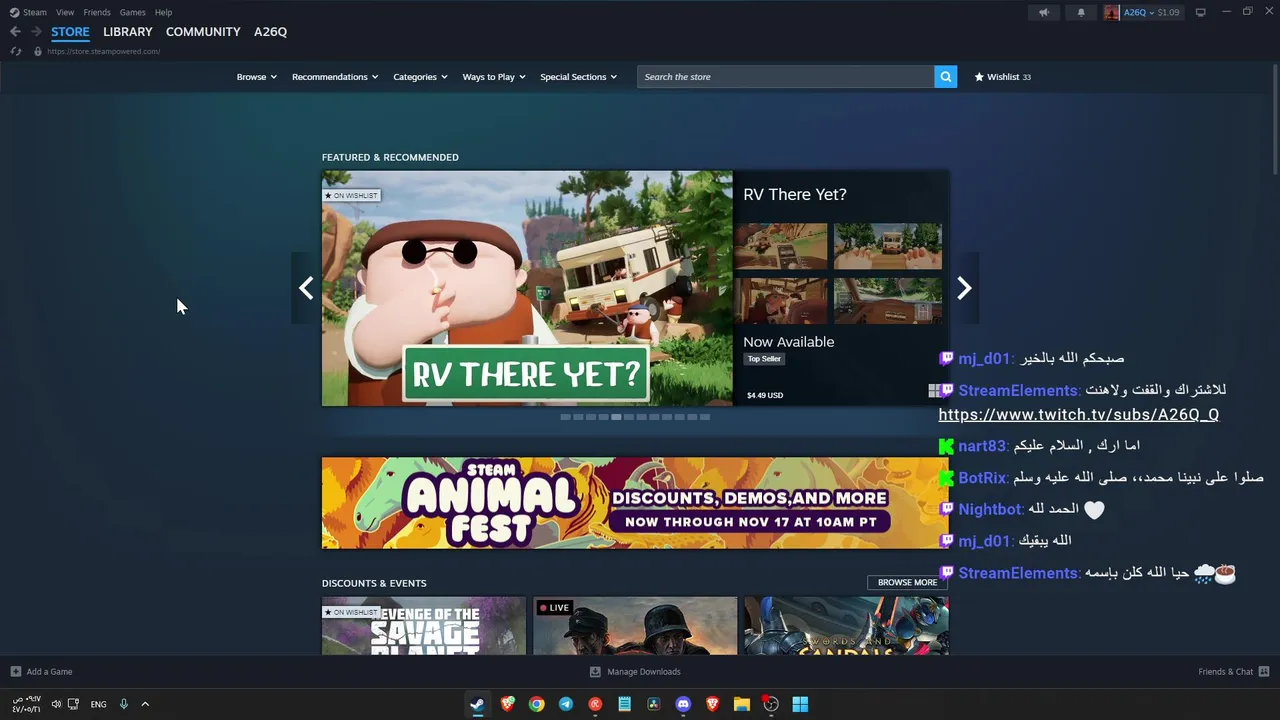Open the STORE tab
1280x720 pixels.
70,32
